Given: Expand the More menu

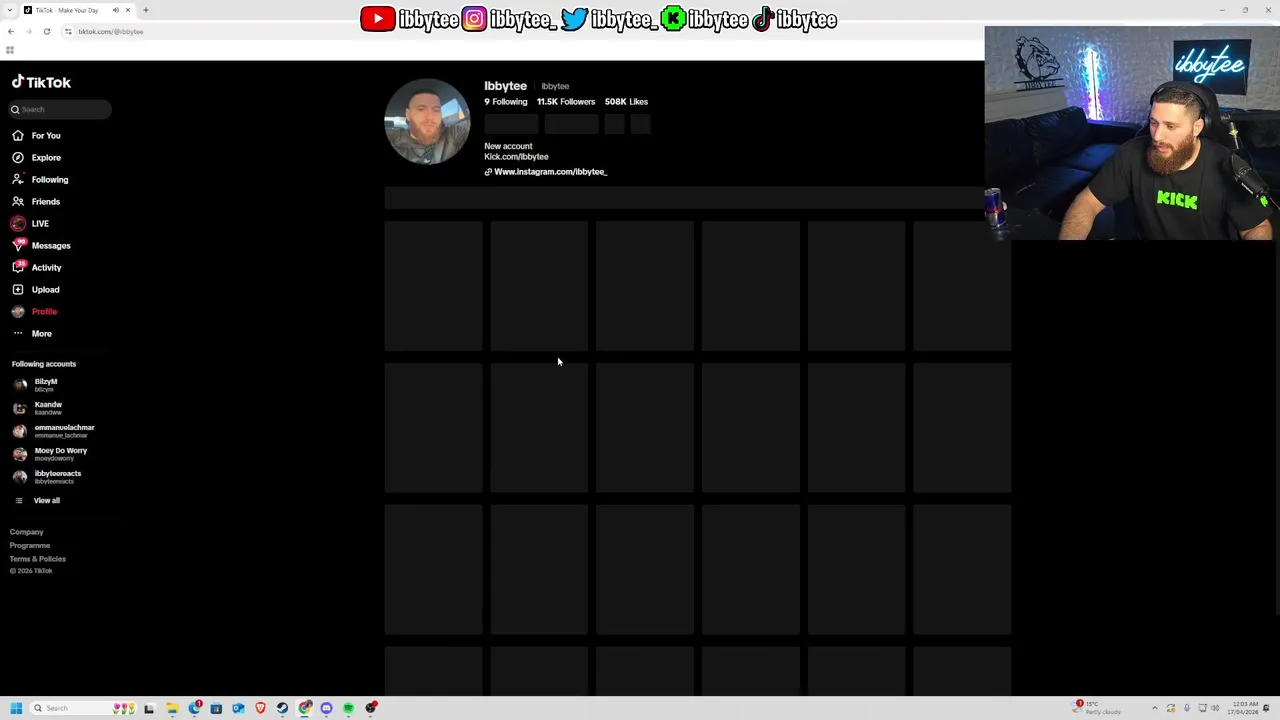Looking at the screenshot, I should (x=32, y=334).
